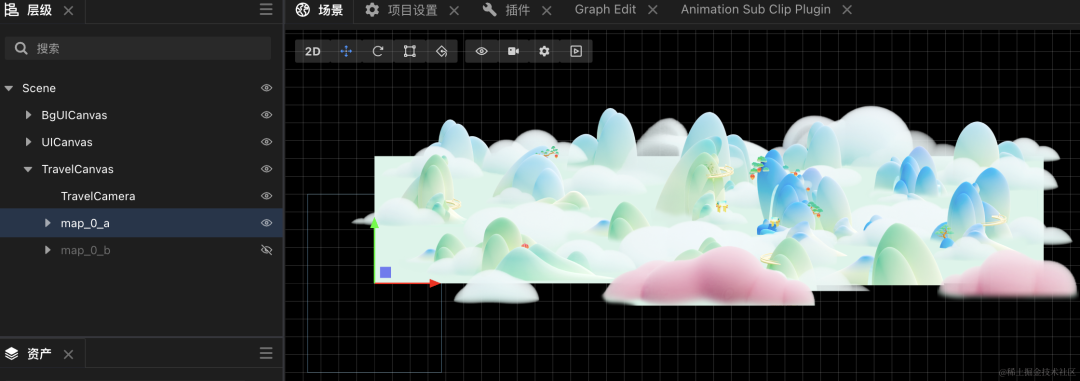Close the 项目设置 tab
This screenshot has width=1080, height=381.
[454, 10]
